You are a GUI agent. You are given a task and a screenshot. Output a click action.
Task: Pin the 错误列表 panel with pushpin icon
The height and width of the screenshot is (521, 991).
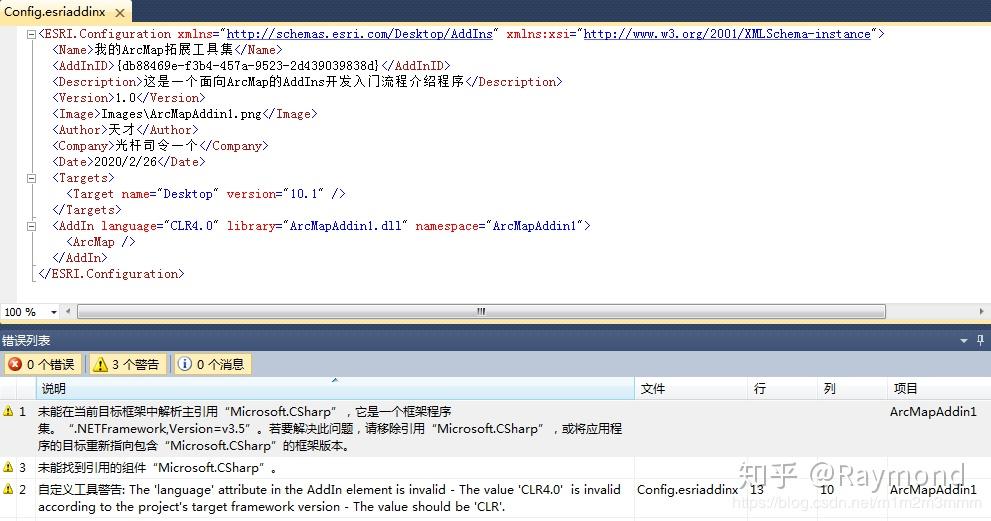pyautogui.click(x=980, y=341)
